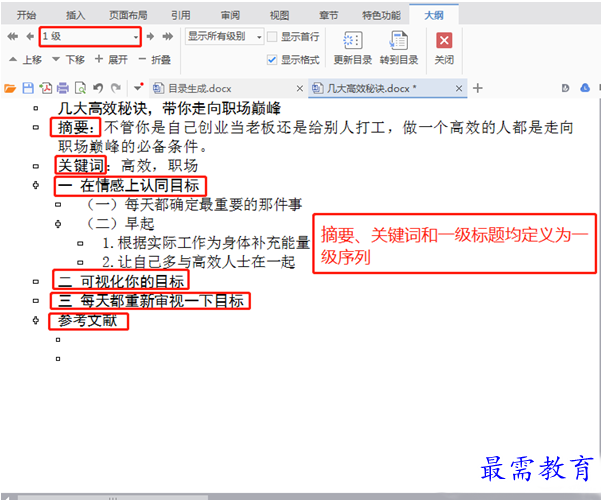Open the 特色功能 ribbon tab
The image size is (602, 500).
[381, 15]
